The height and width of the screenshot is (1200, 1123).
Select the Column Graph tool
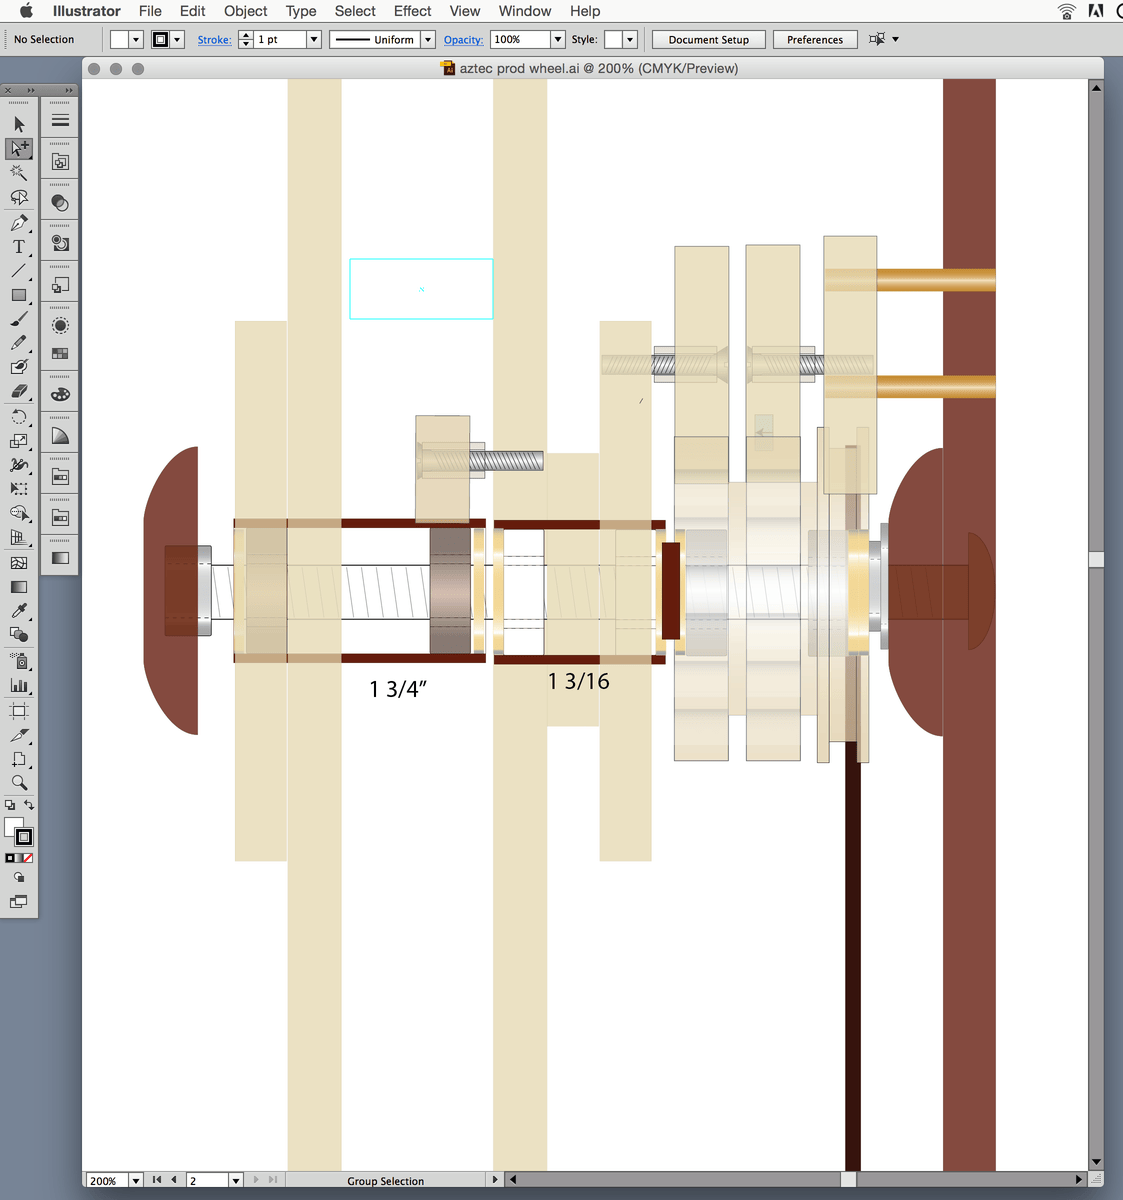[18, 686]
